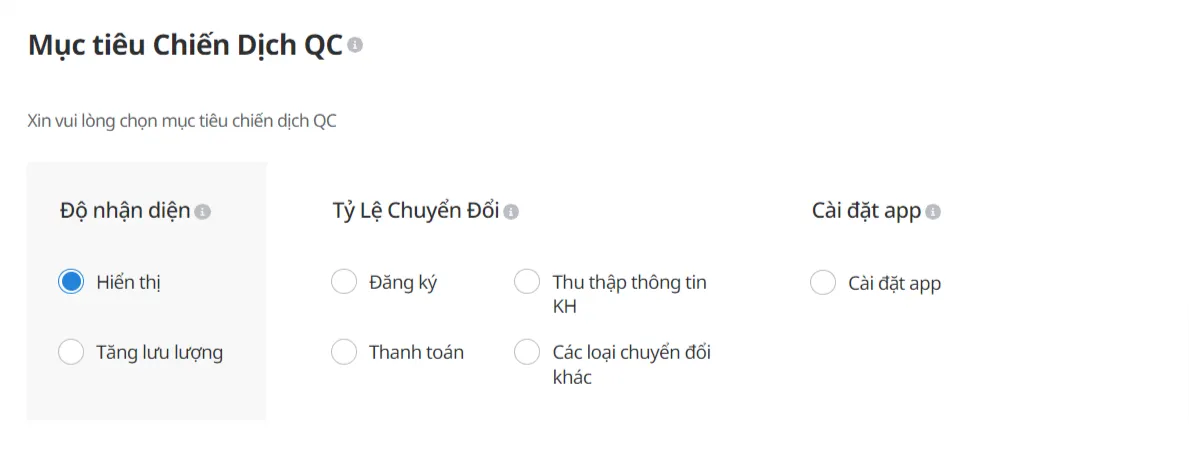Click the Đăng ký option label text
The height and width of the screenshot is (449, 1189).
click(x=403, y=282)
